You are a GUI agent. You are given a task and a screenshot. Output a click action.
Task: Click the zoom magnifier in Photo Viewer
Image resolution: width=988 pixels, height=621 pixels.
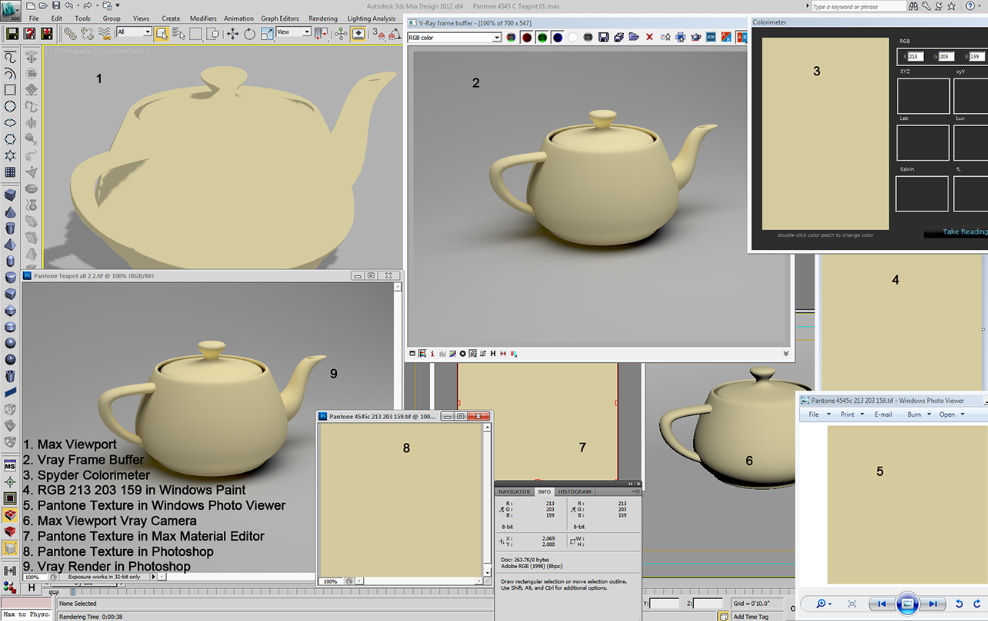click(x=823, y=603)
